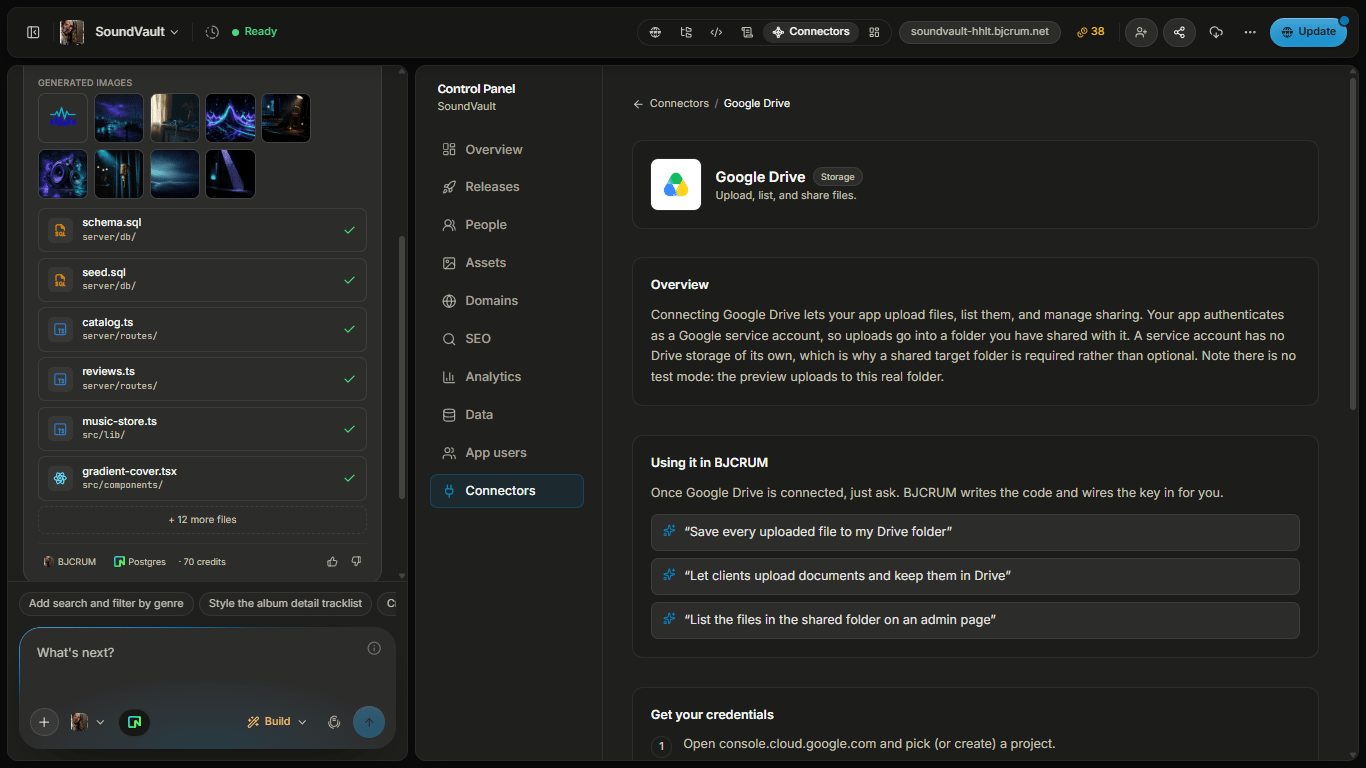
Task: Click Add search and filter by genre suggestion
Action: pyautogui.click(x=106, y=604)
